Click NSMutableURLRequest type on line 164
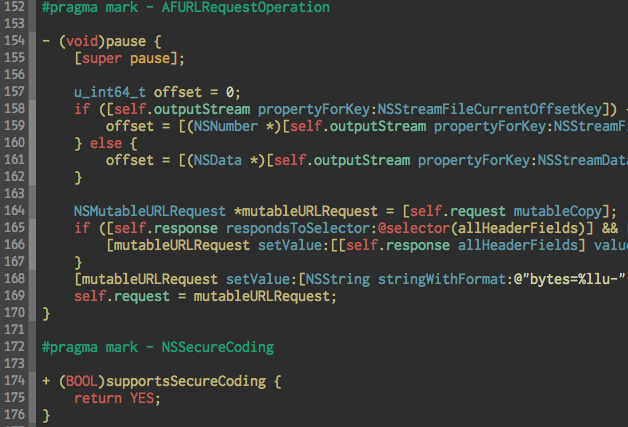628x427 pixels. (150, 211)
